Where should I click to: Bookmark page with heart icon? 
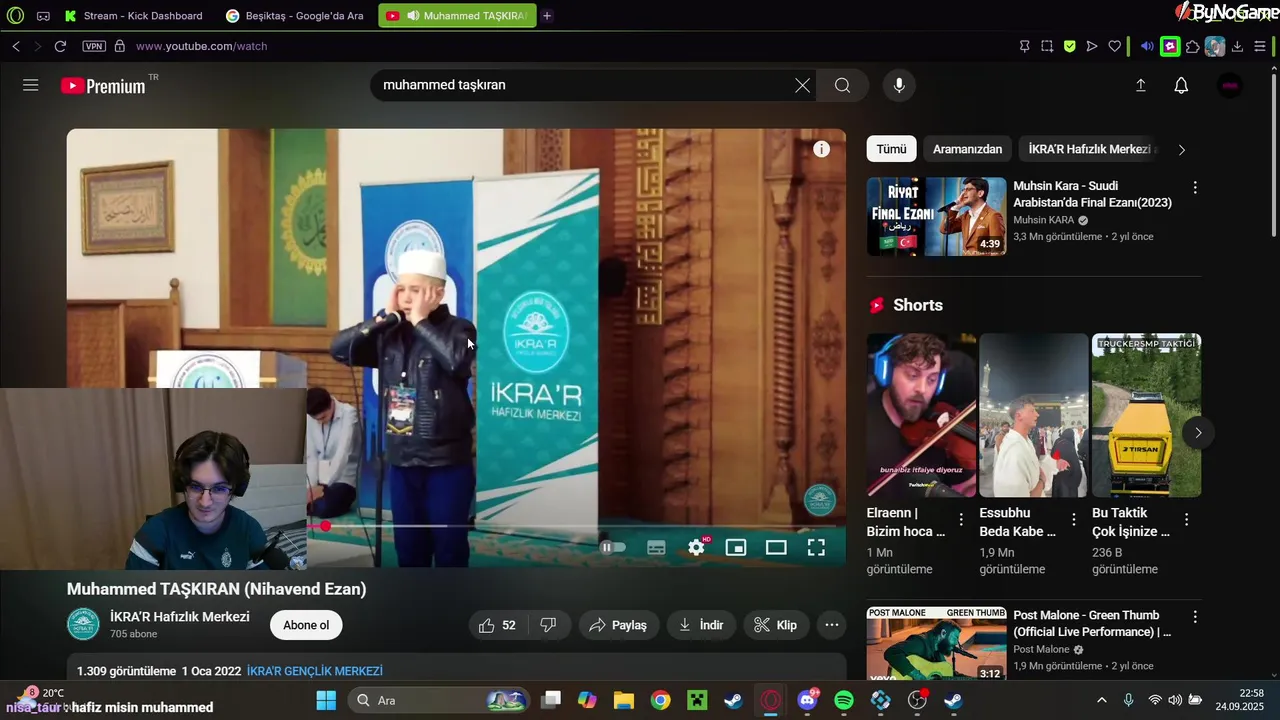[1115, 46]
